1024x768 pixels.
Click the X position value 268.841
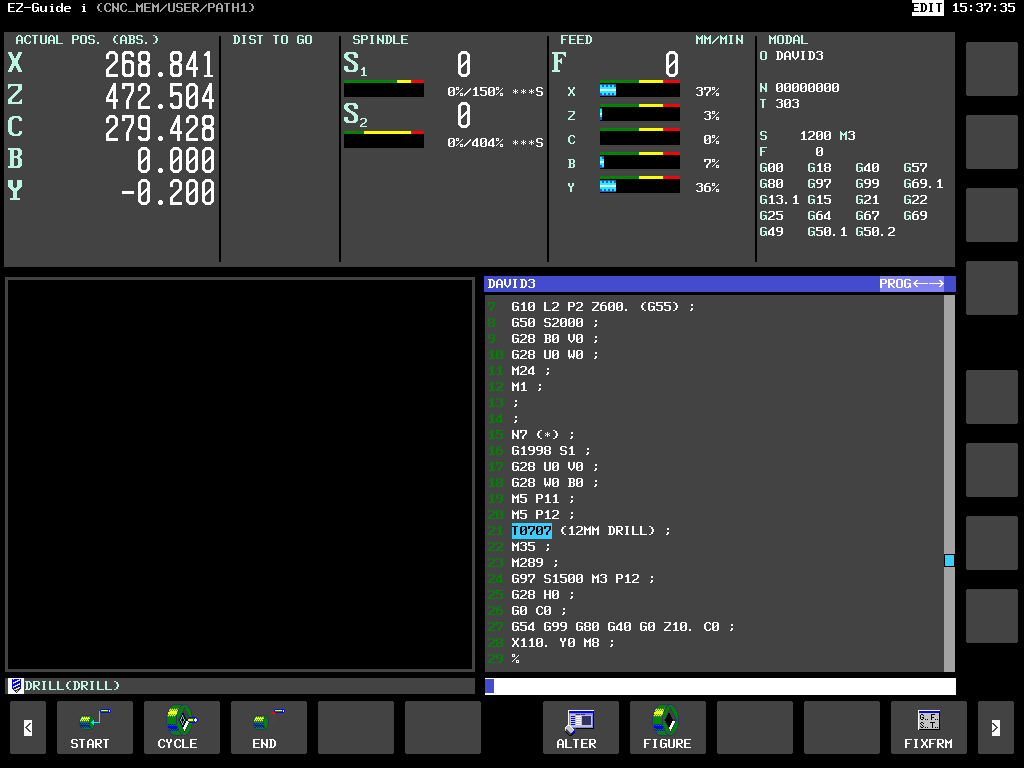[159, 65]
